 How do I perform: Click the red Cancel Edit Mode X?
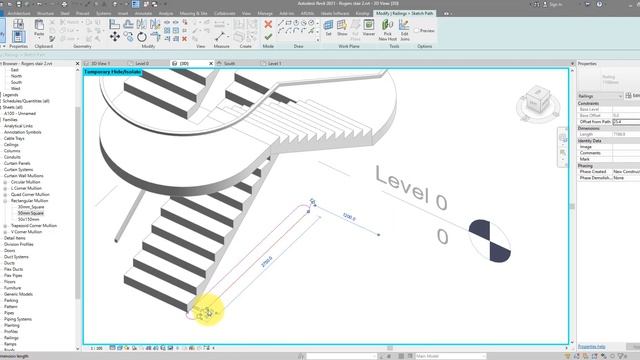pos(268,24)
